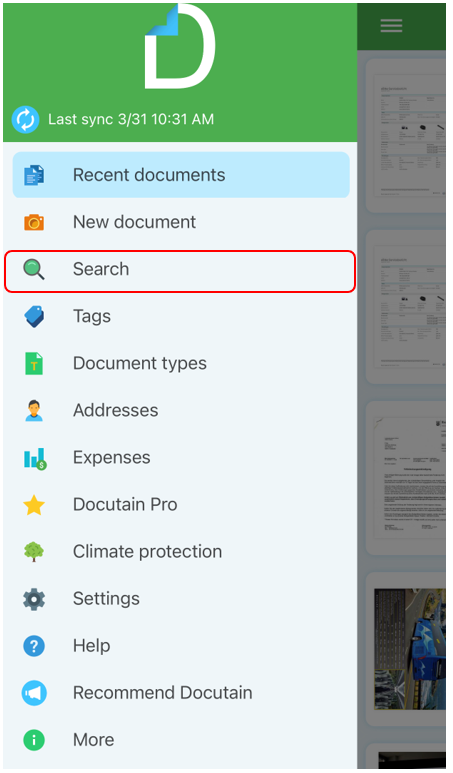Open the Recent documents menu item
453x773 pixels.
point(181,175)
